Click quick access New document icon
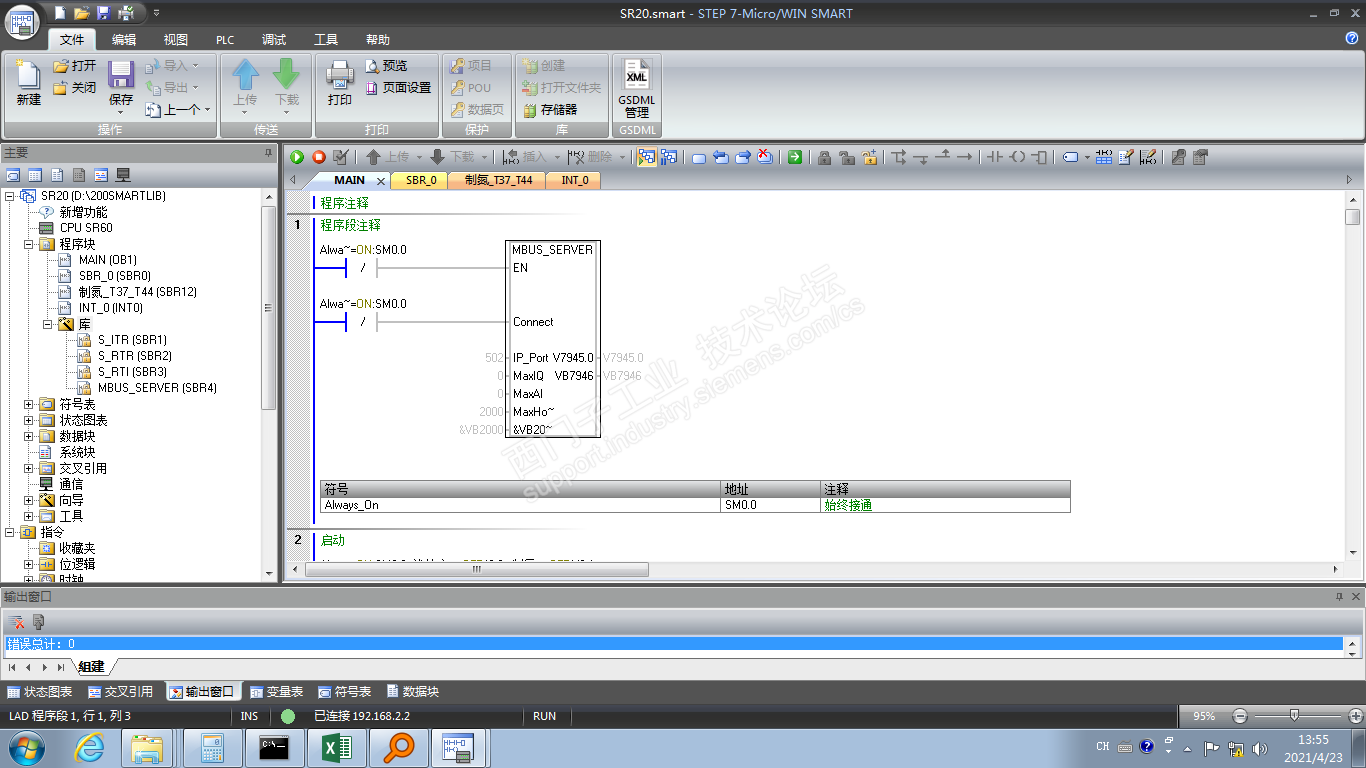Screen dimensions: 1366x768 [60, 13]
